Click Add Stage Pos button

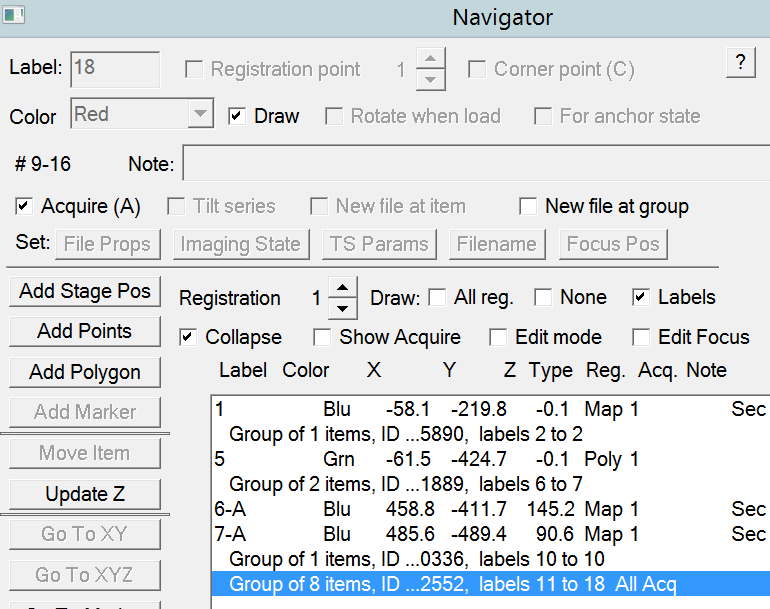85,291
